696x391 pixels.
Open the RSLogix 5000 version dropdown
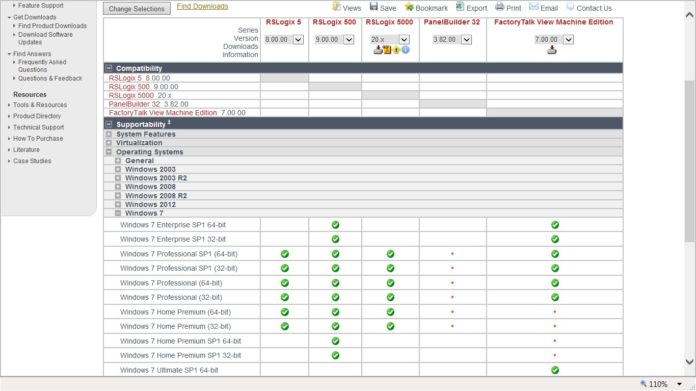(x=404, y=39)
